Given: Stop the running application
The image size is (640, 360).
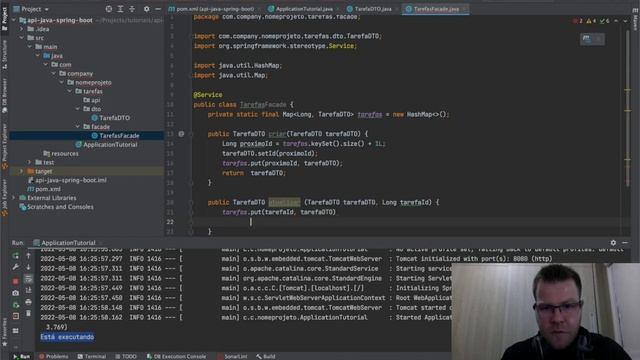Looking at the screenshot, I should 16,281.
